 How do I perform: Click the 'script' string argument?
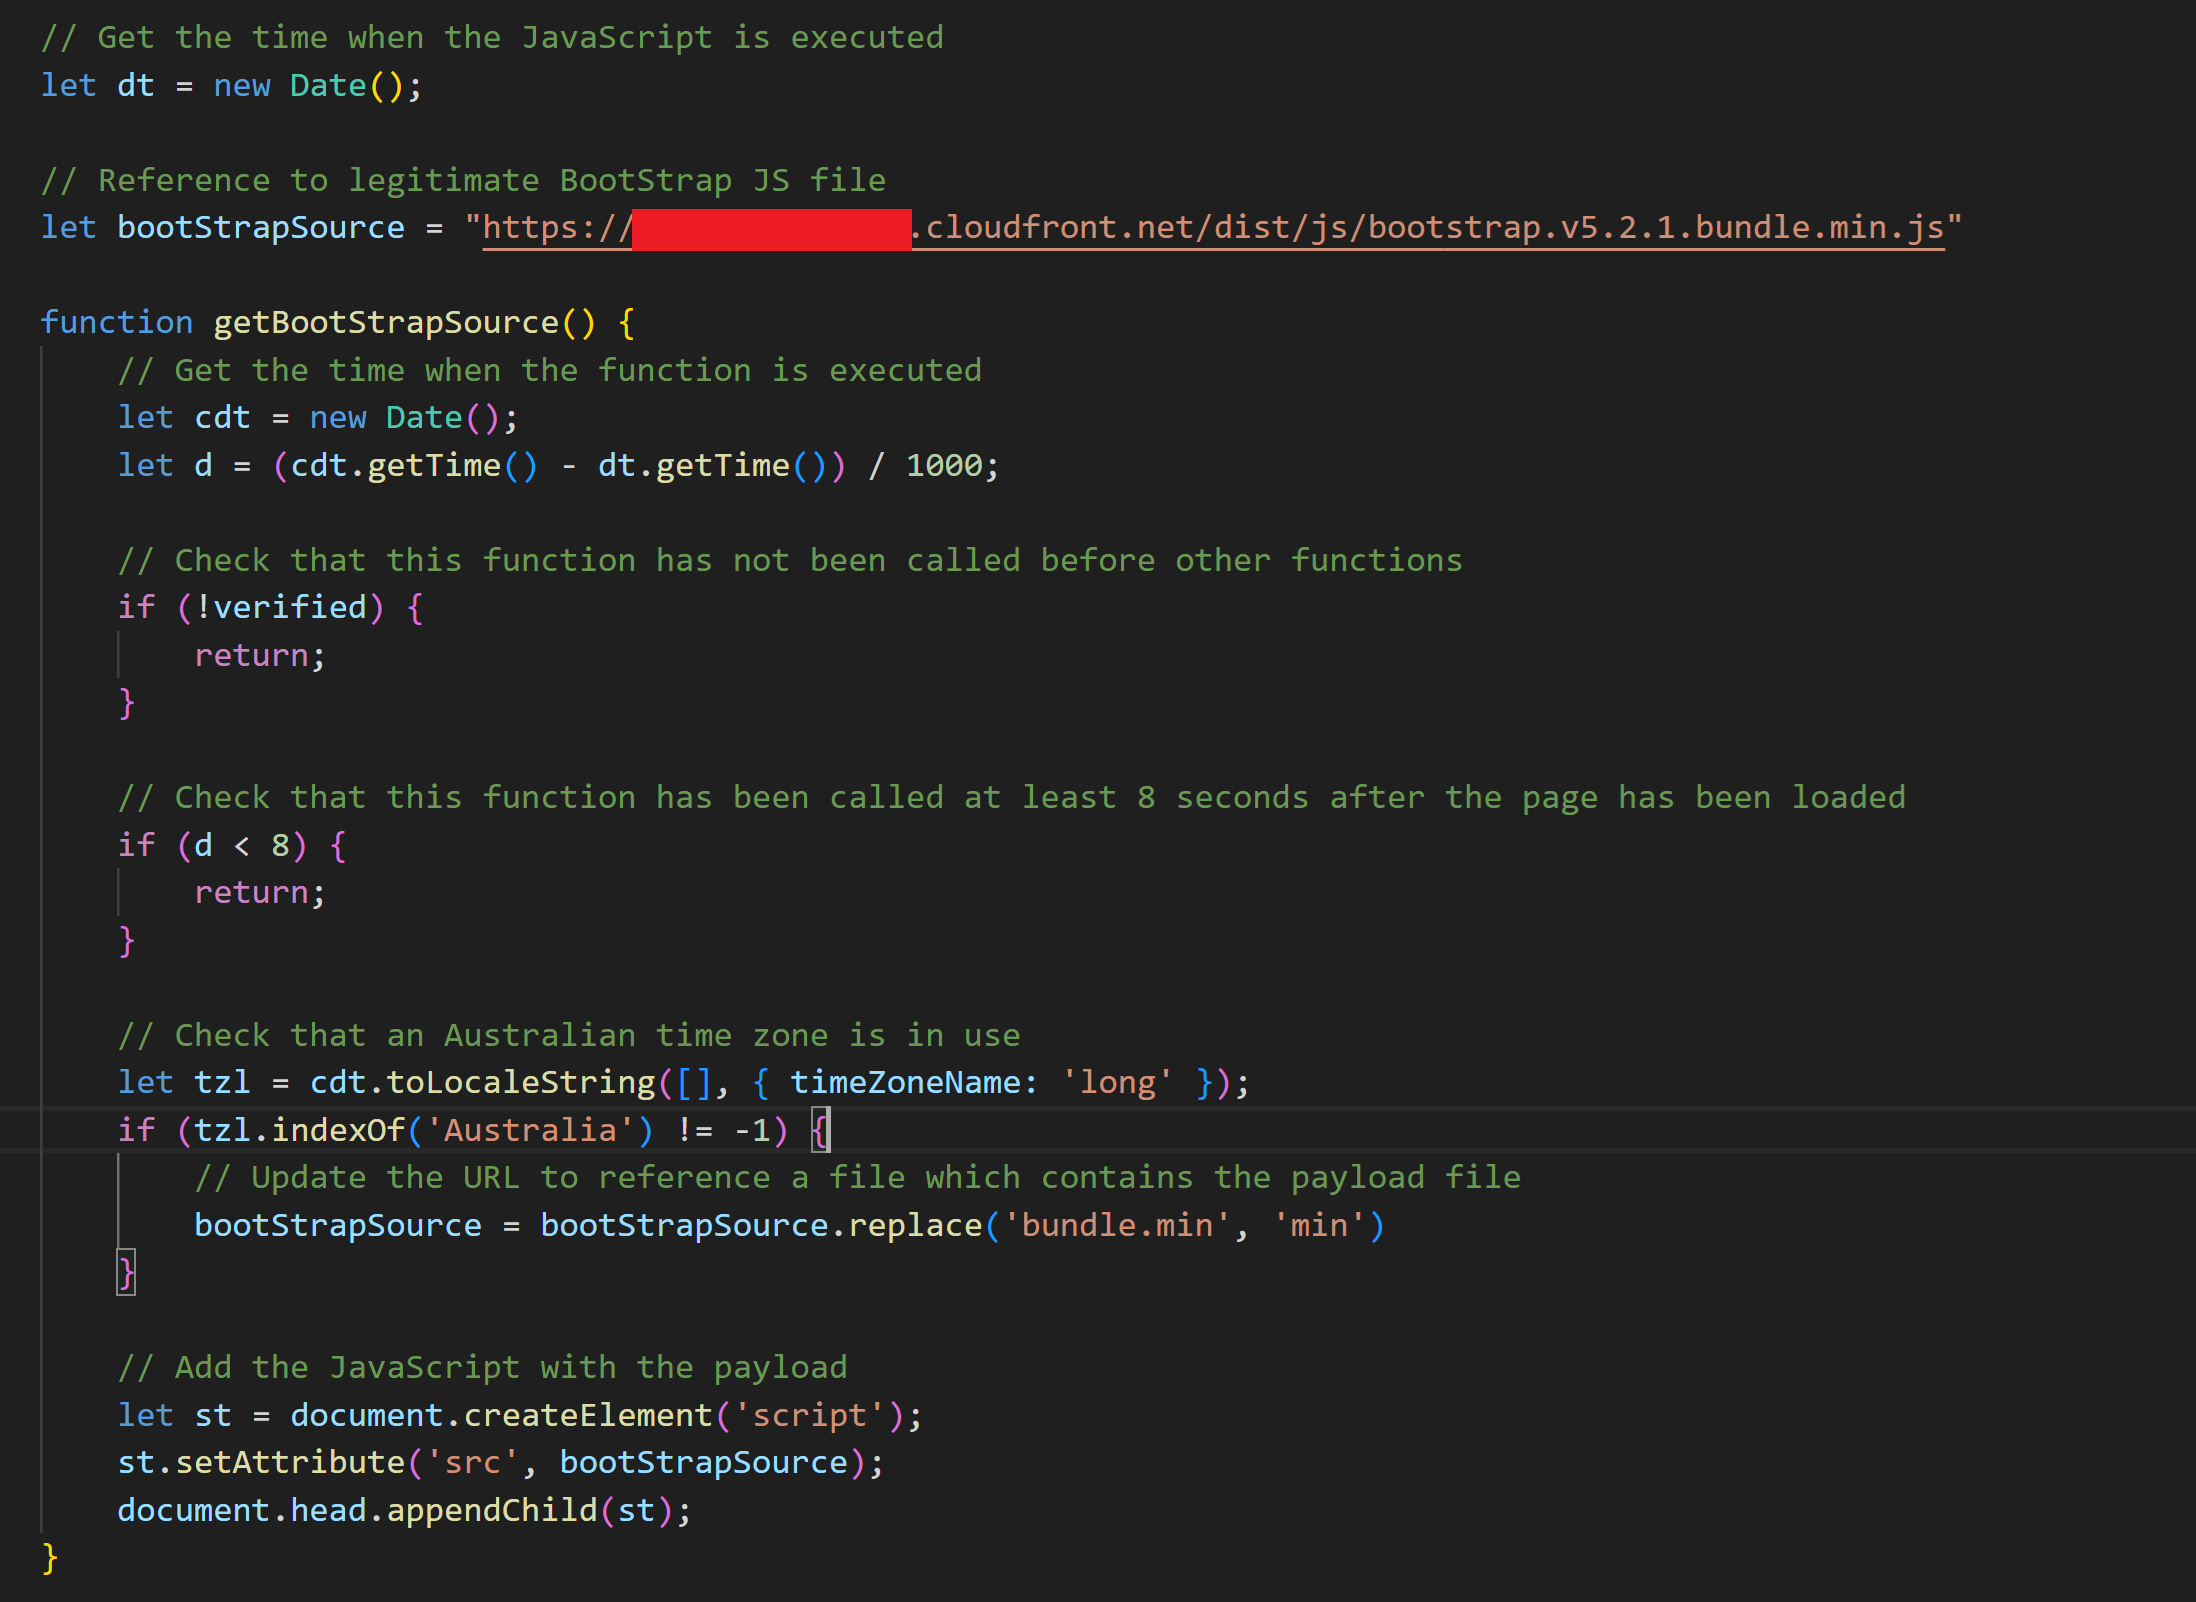click(x=809, y=1415)
